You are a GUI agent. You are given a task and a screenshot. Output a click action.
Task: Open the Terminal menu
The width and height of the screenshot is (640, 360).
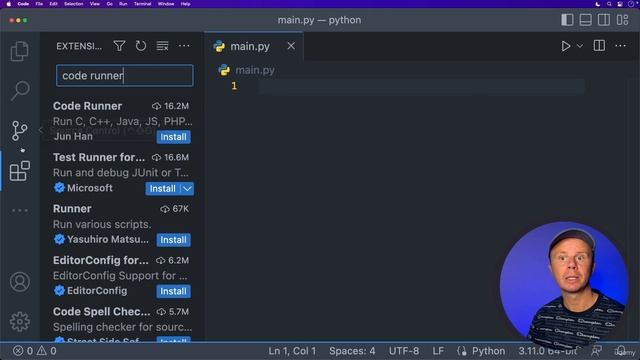click(x=142, y=4)
